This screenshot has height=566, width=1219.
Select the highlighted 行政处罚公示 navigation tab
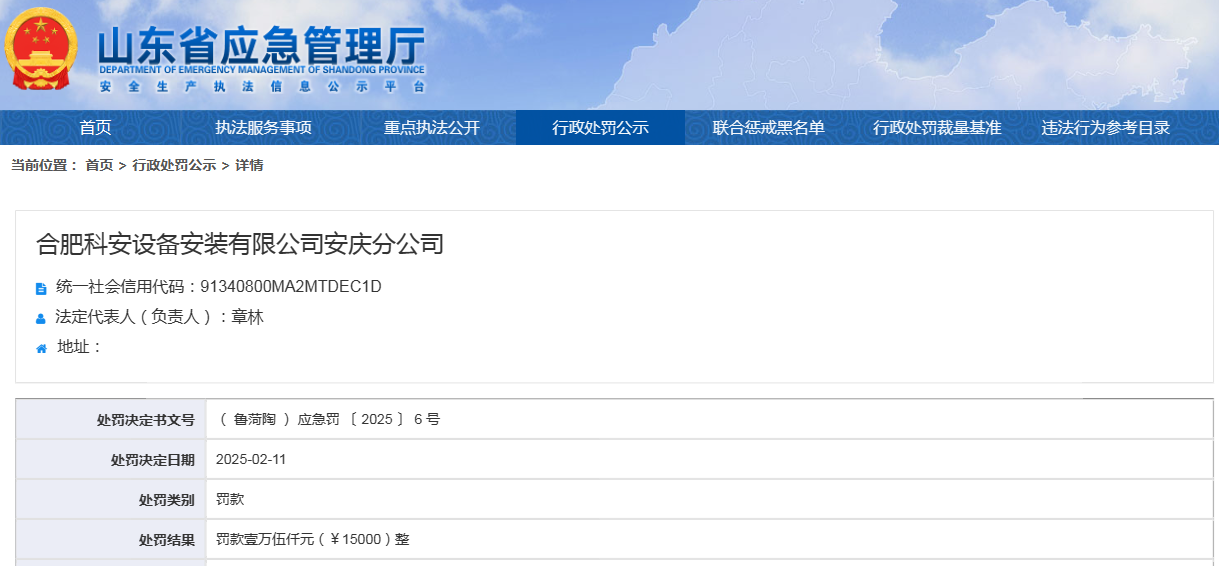(x=600, y=128)
